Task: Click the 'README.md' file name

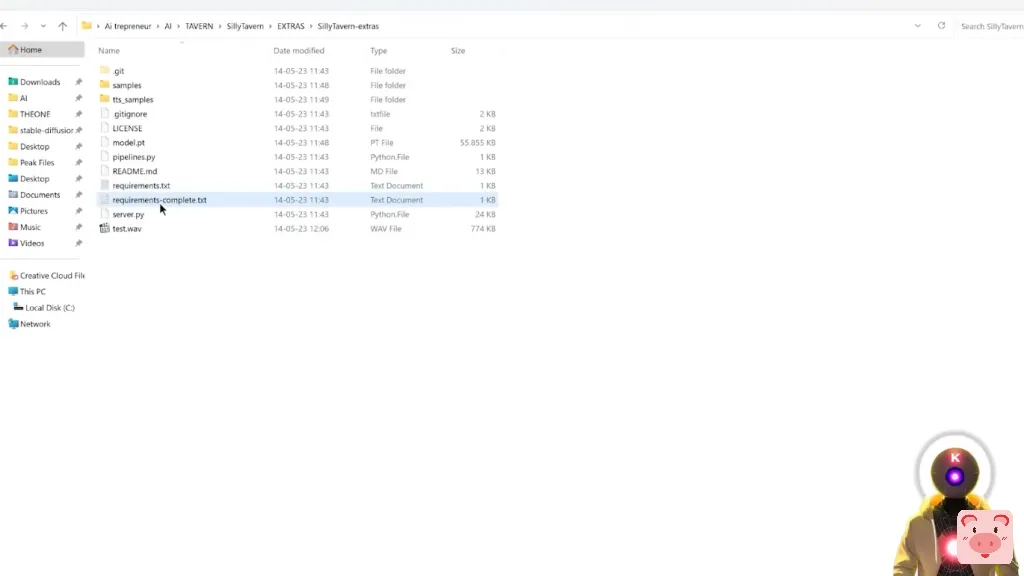Action: [135, 171]
